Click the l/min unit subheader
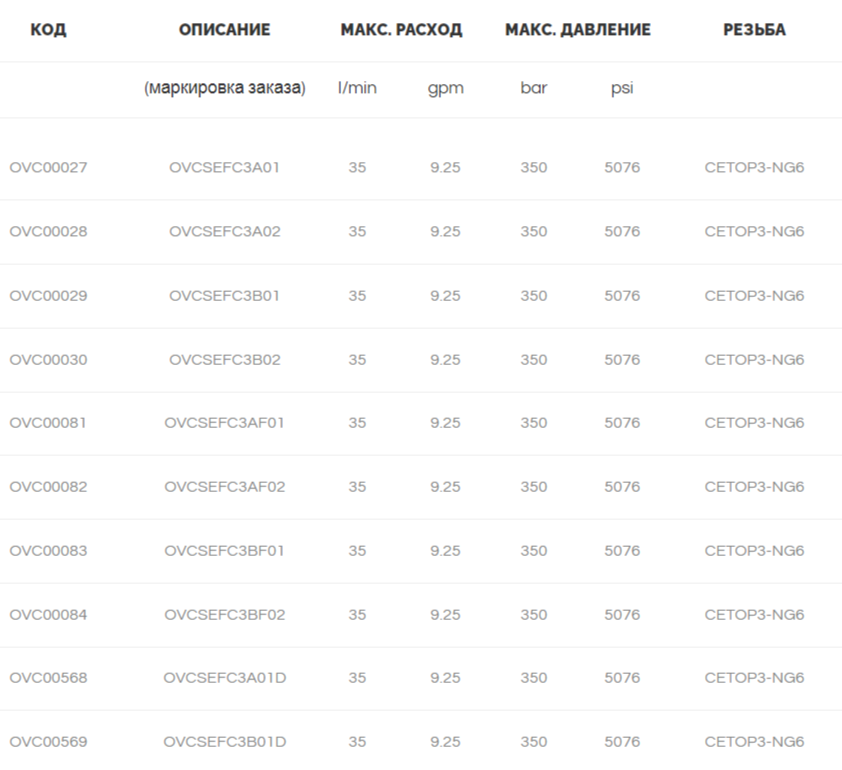Screen dimensions: 842x770 357,88
